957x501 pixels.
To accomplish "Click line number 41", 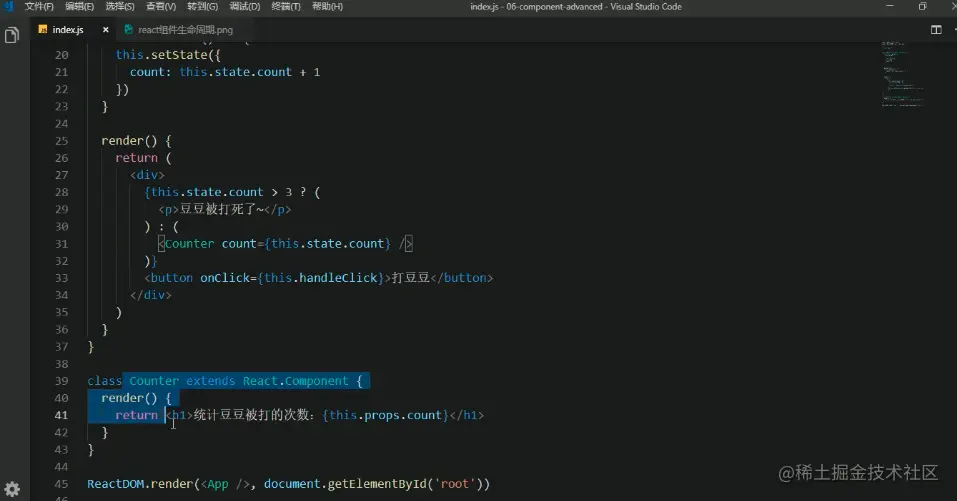I will pyautogui.click(x=62, y=416).
